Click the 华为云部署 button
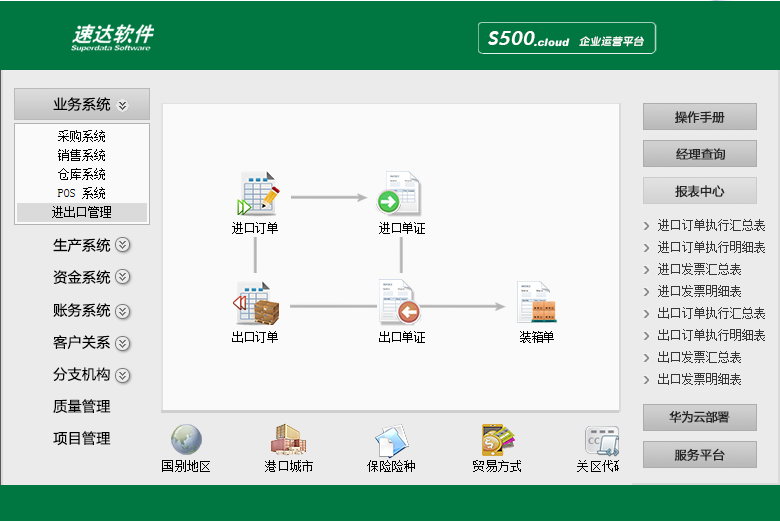 [699, 417]
